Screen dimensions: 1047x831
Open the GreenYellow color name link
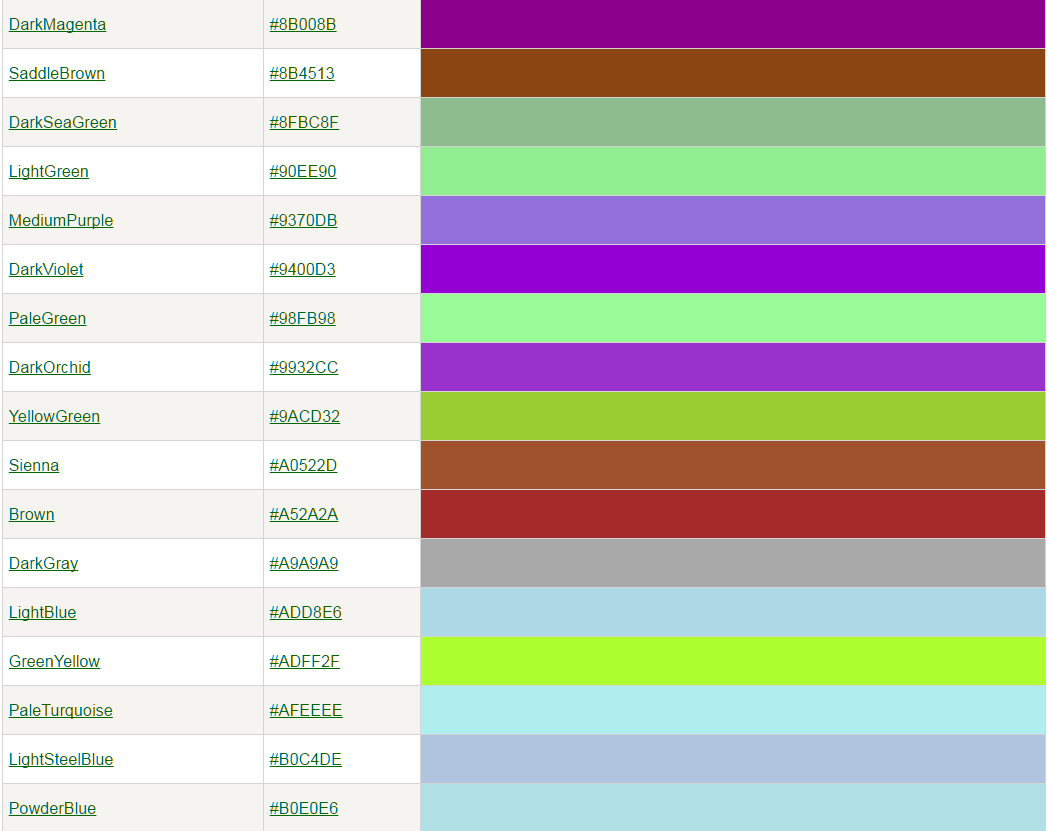[x=54, y=661]
